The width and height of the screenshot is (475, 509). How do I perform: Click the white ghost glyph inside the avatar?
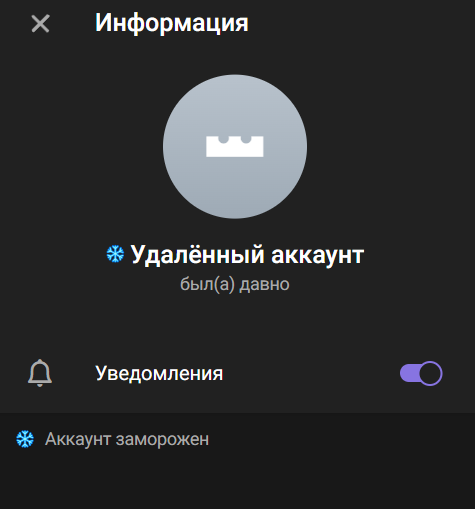(x=235, y=146)
